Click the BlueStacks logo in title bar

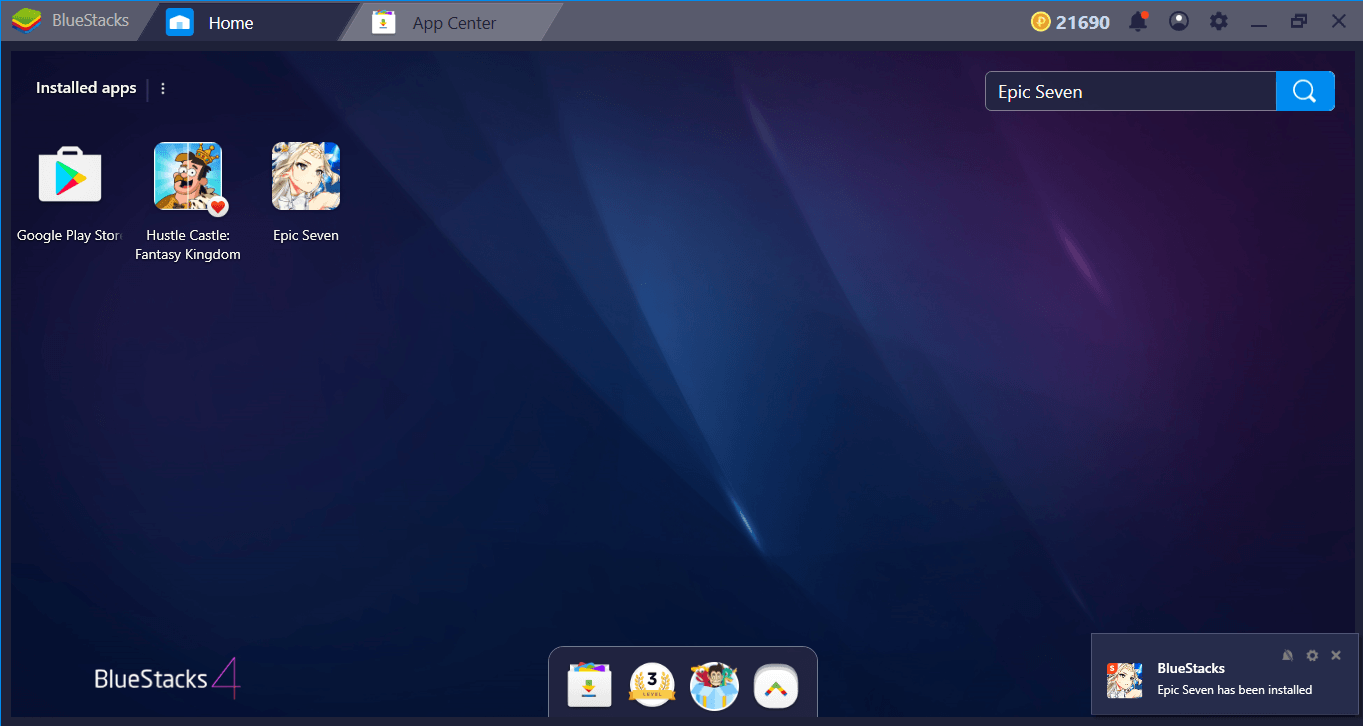point(26,21)
